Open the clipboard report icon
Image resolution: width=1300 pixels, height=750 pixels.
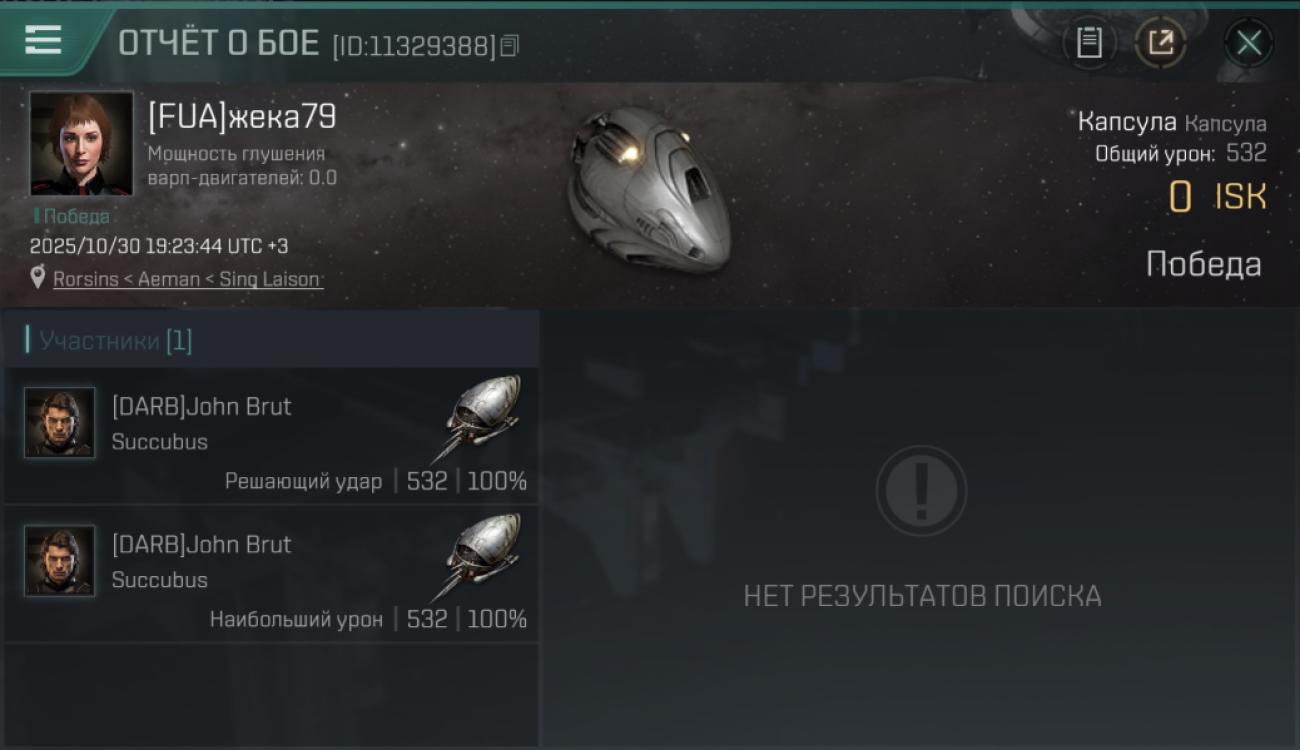1089,43
